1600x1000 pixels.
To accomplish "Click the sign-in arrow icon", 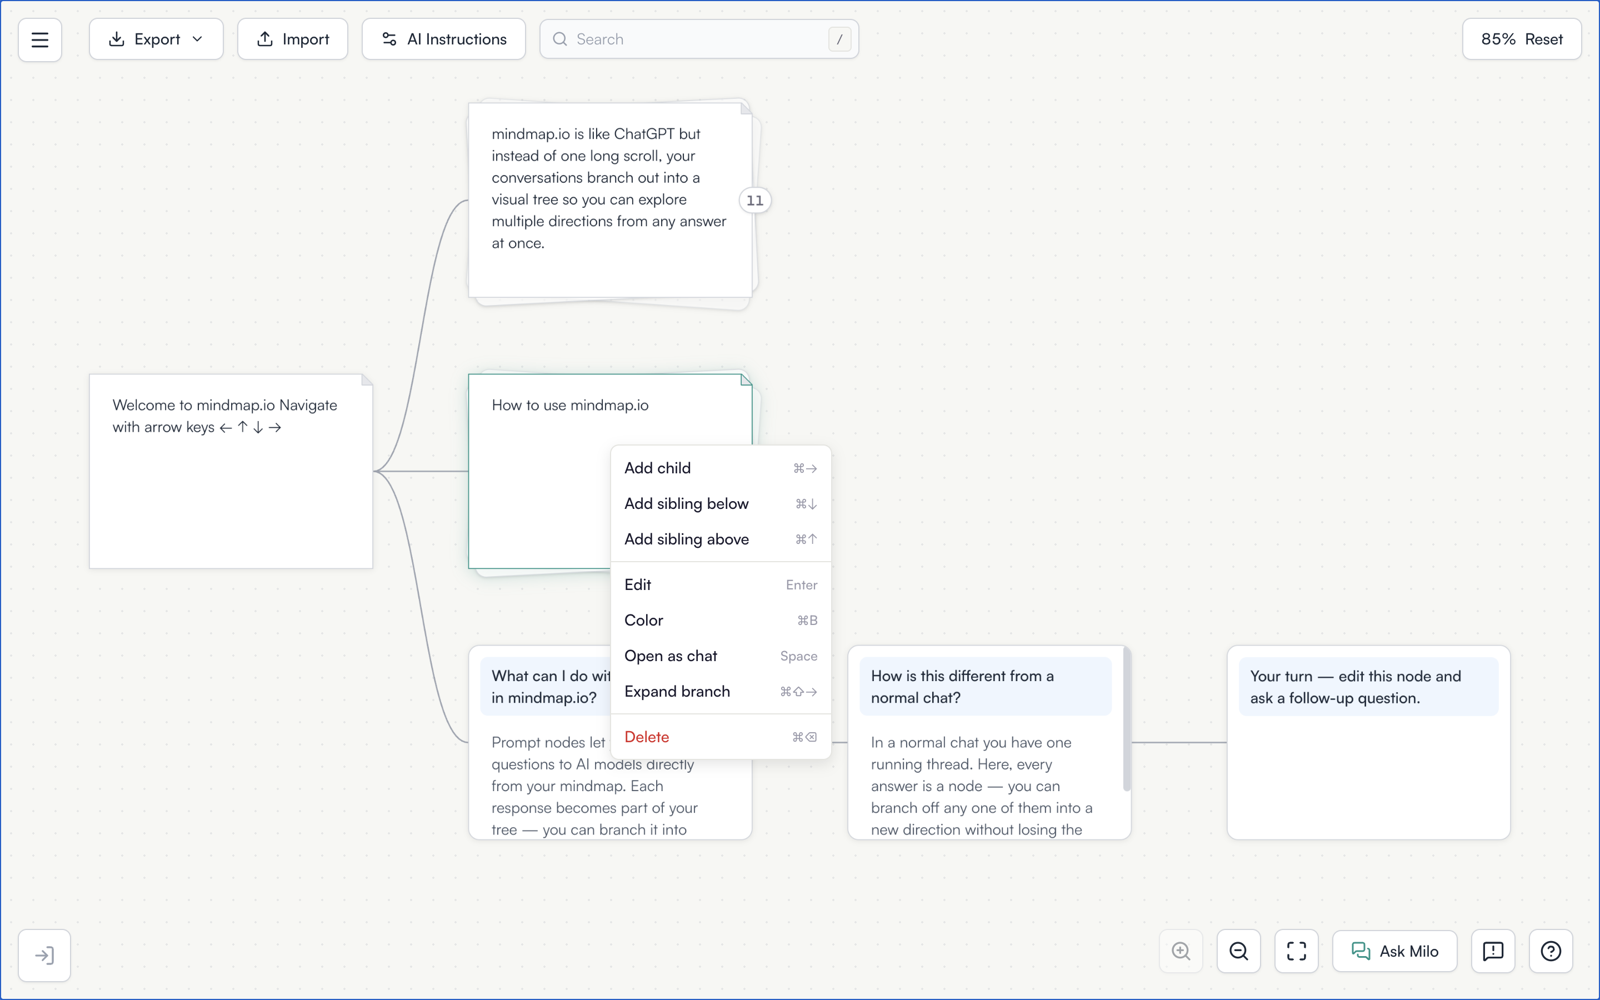I will [44, 955].
